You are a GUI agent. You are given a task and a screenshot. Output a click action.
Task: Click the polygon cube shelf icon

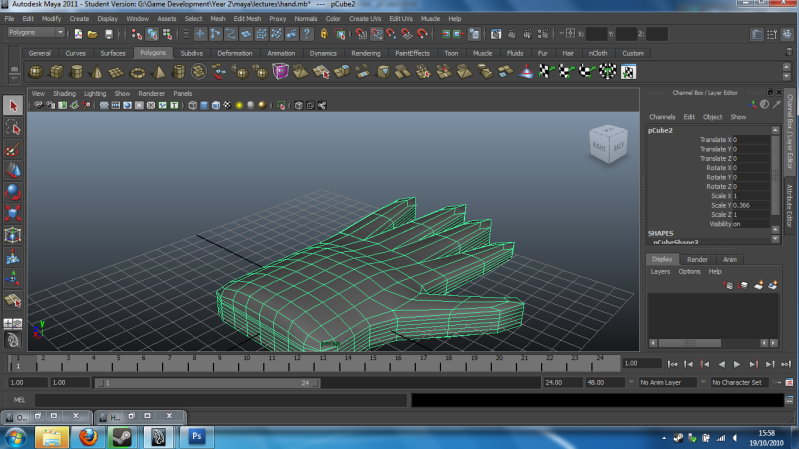[x=56, y=71]
